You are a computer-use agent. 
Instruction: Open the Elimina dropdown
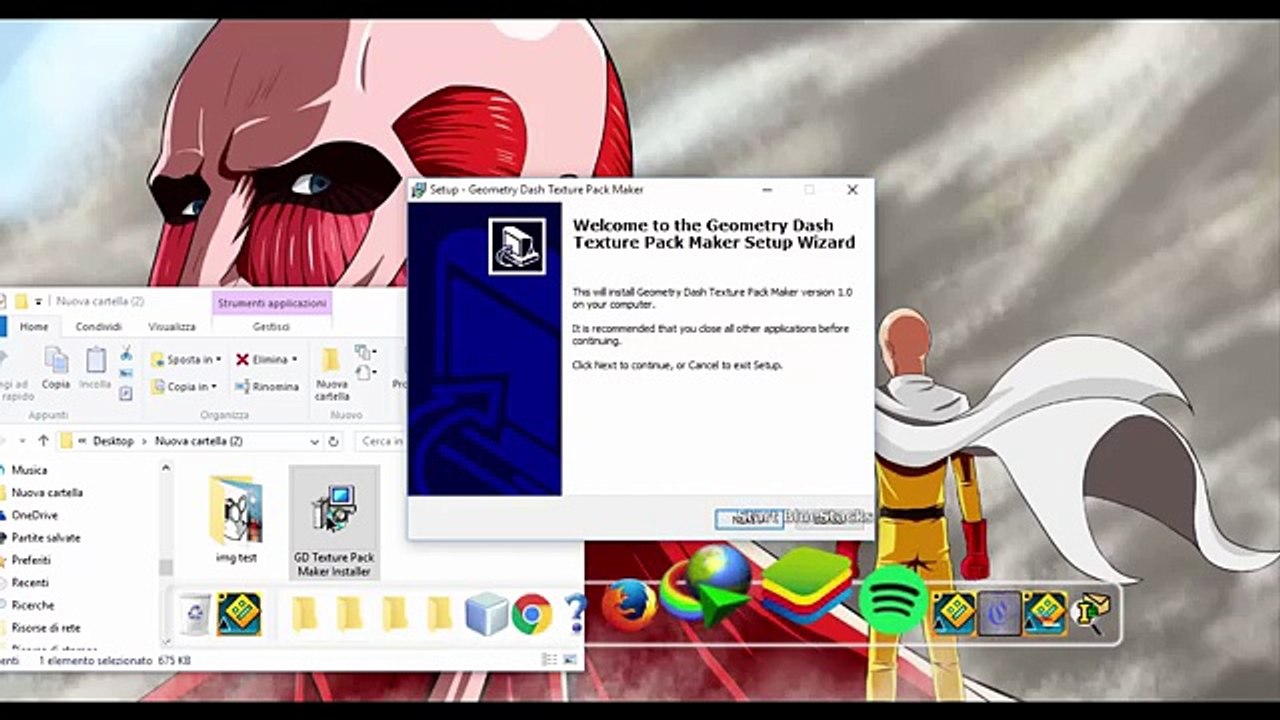pyautogui.click(x=267, y=359)
